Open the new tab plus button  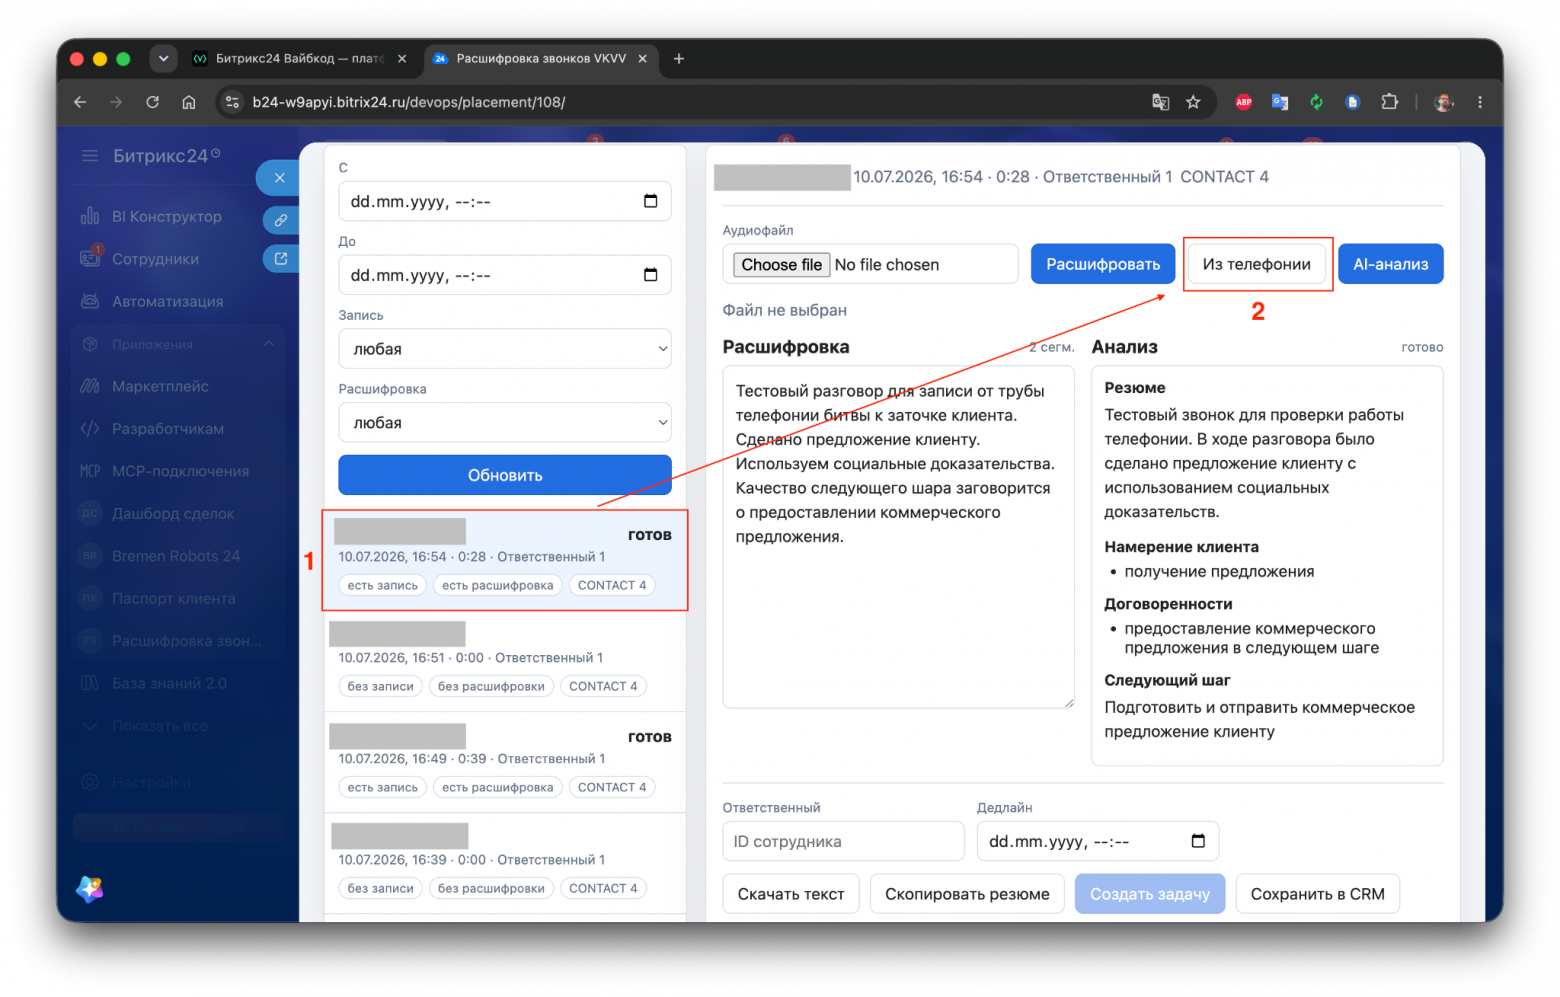(678, 59)
